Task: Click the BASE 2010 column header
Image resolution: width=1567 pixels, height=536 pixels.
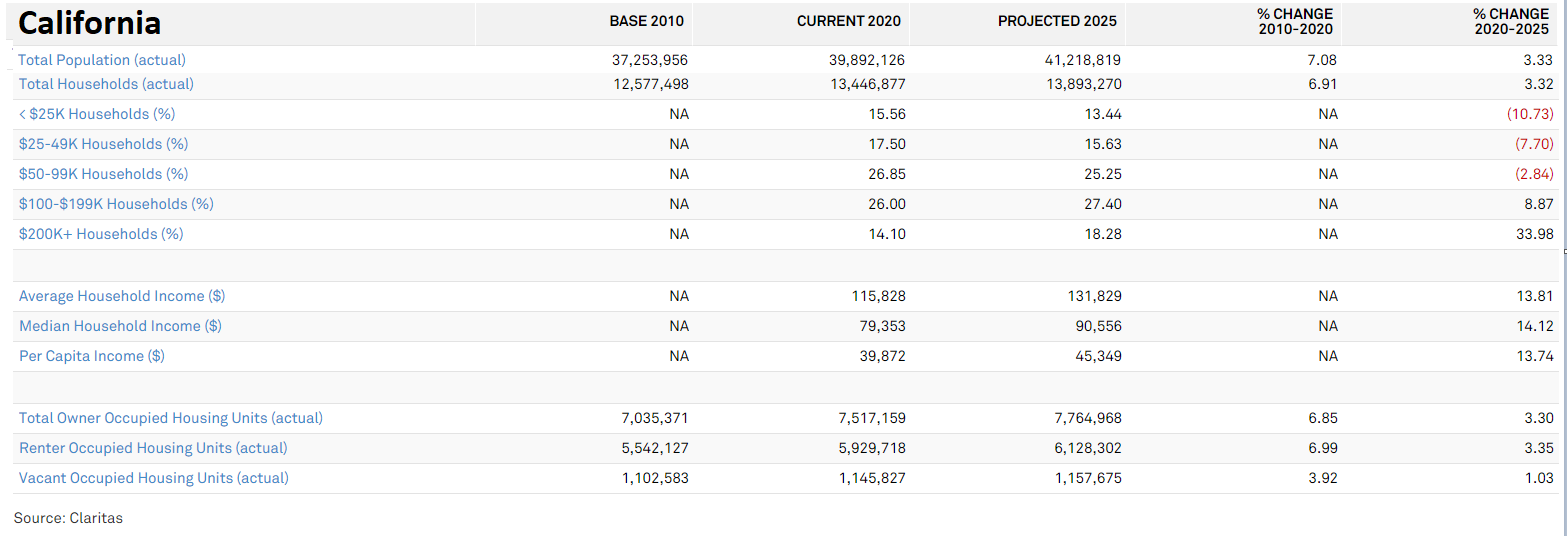Action: tap(647, 21)
